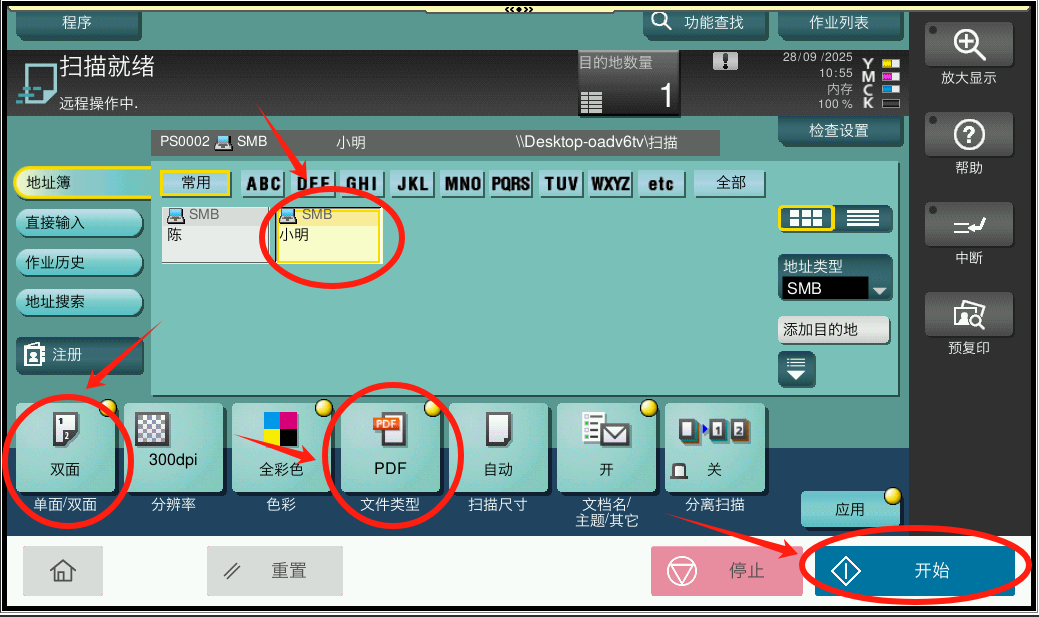Image resolution: width=1039 pixels, height=617 pixels.
Task: Select the 小明 SMB destination tile
Action: 329,235
